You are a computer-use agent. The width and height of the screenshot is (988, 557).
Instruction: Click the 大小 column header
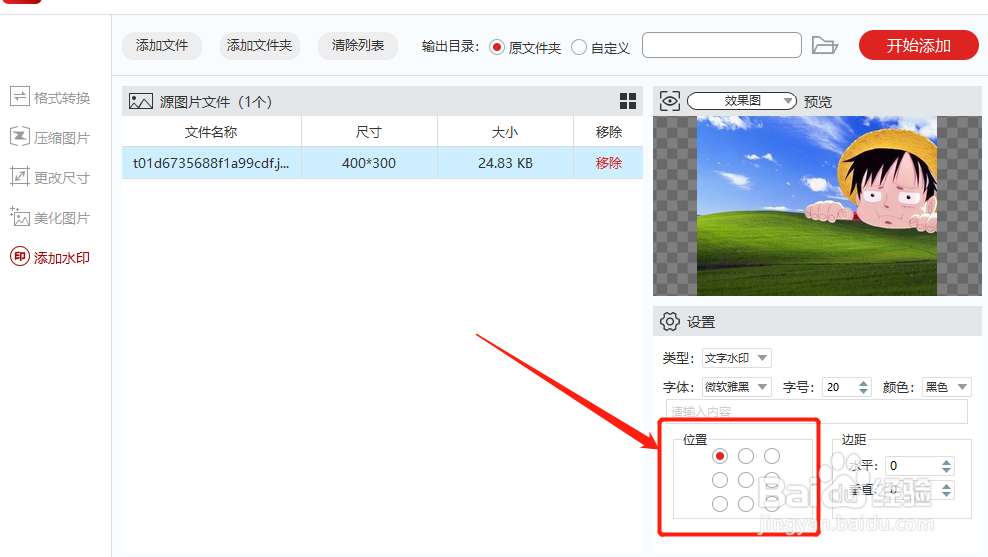pyautogui.click(x=505, y=132)
